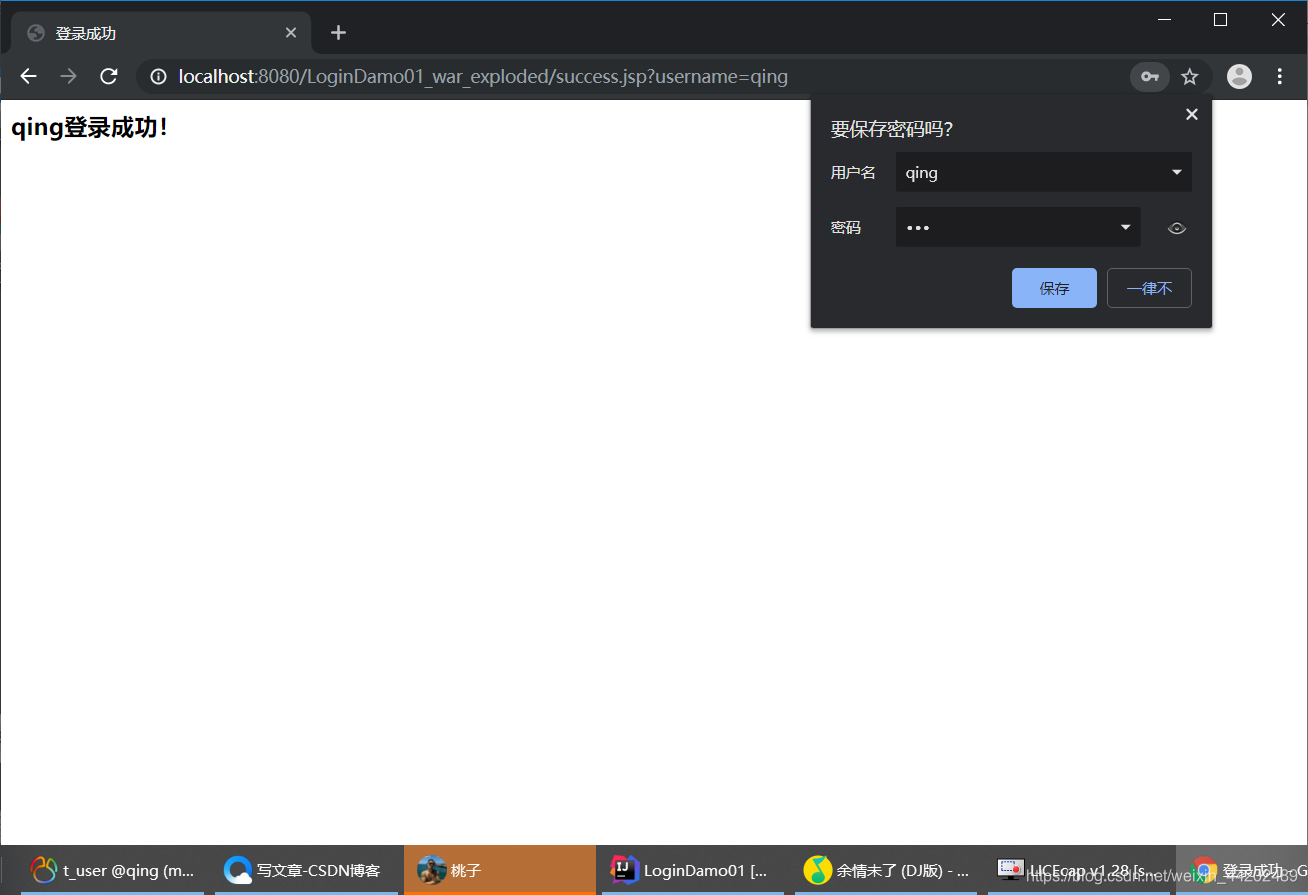
Task: Expand the username dropdown arrow
Action: pos(1177,172)
